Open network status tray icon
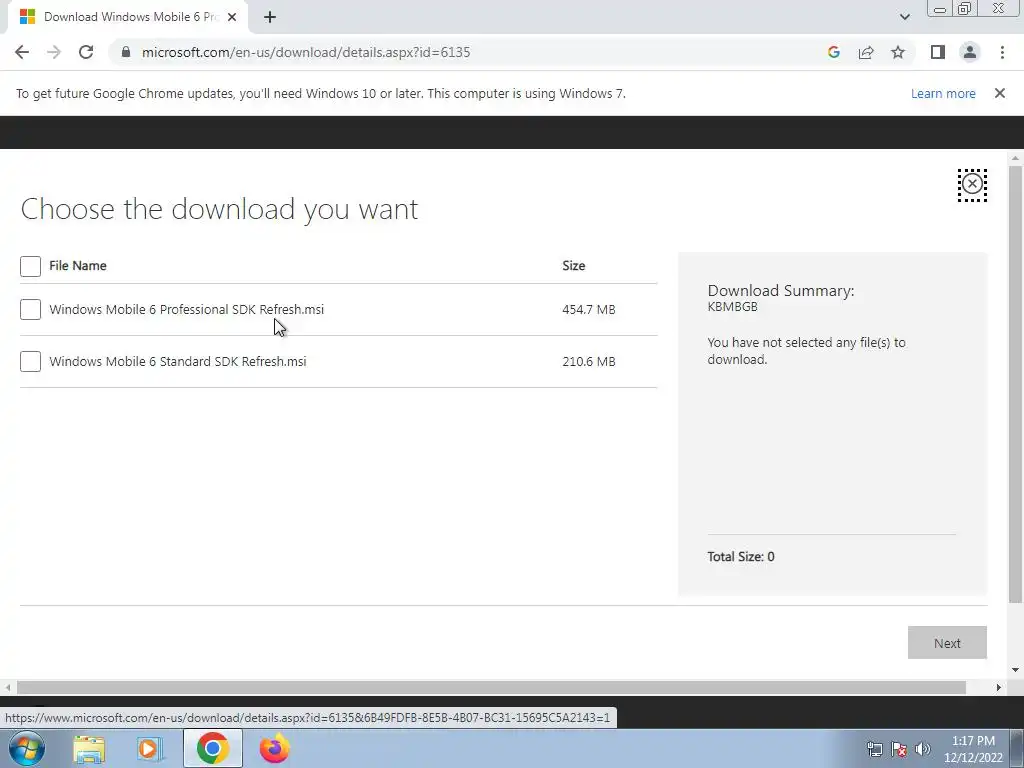 tap(874, 749)
